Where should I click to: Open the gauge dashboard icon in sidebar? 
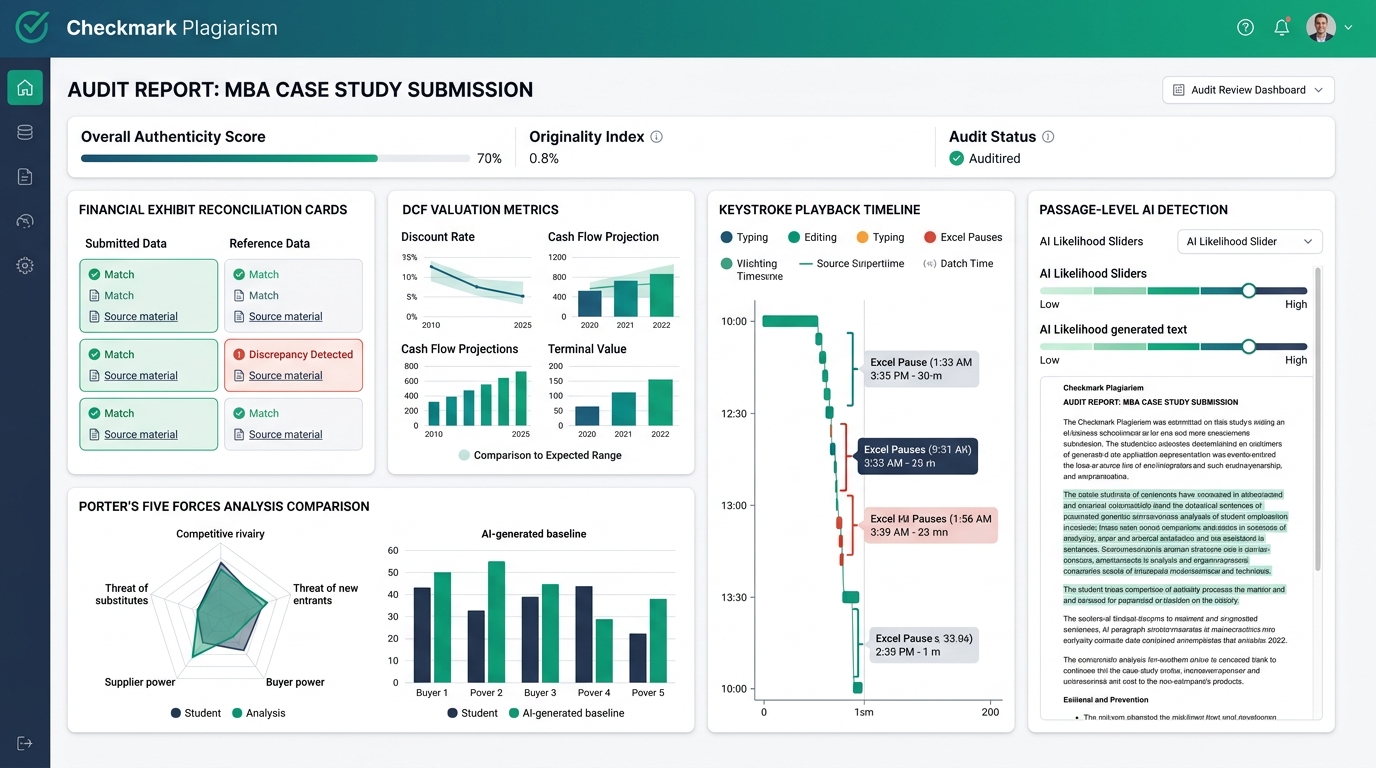(x=25, y=221)
